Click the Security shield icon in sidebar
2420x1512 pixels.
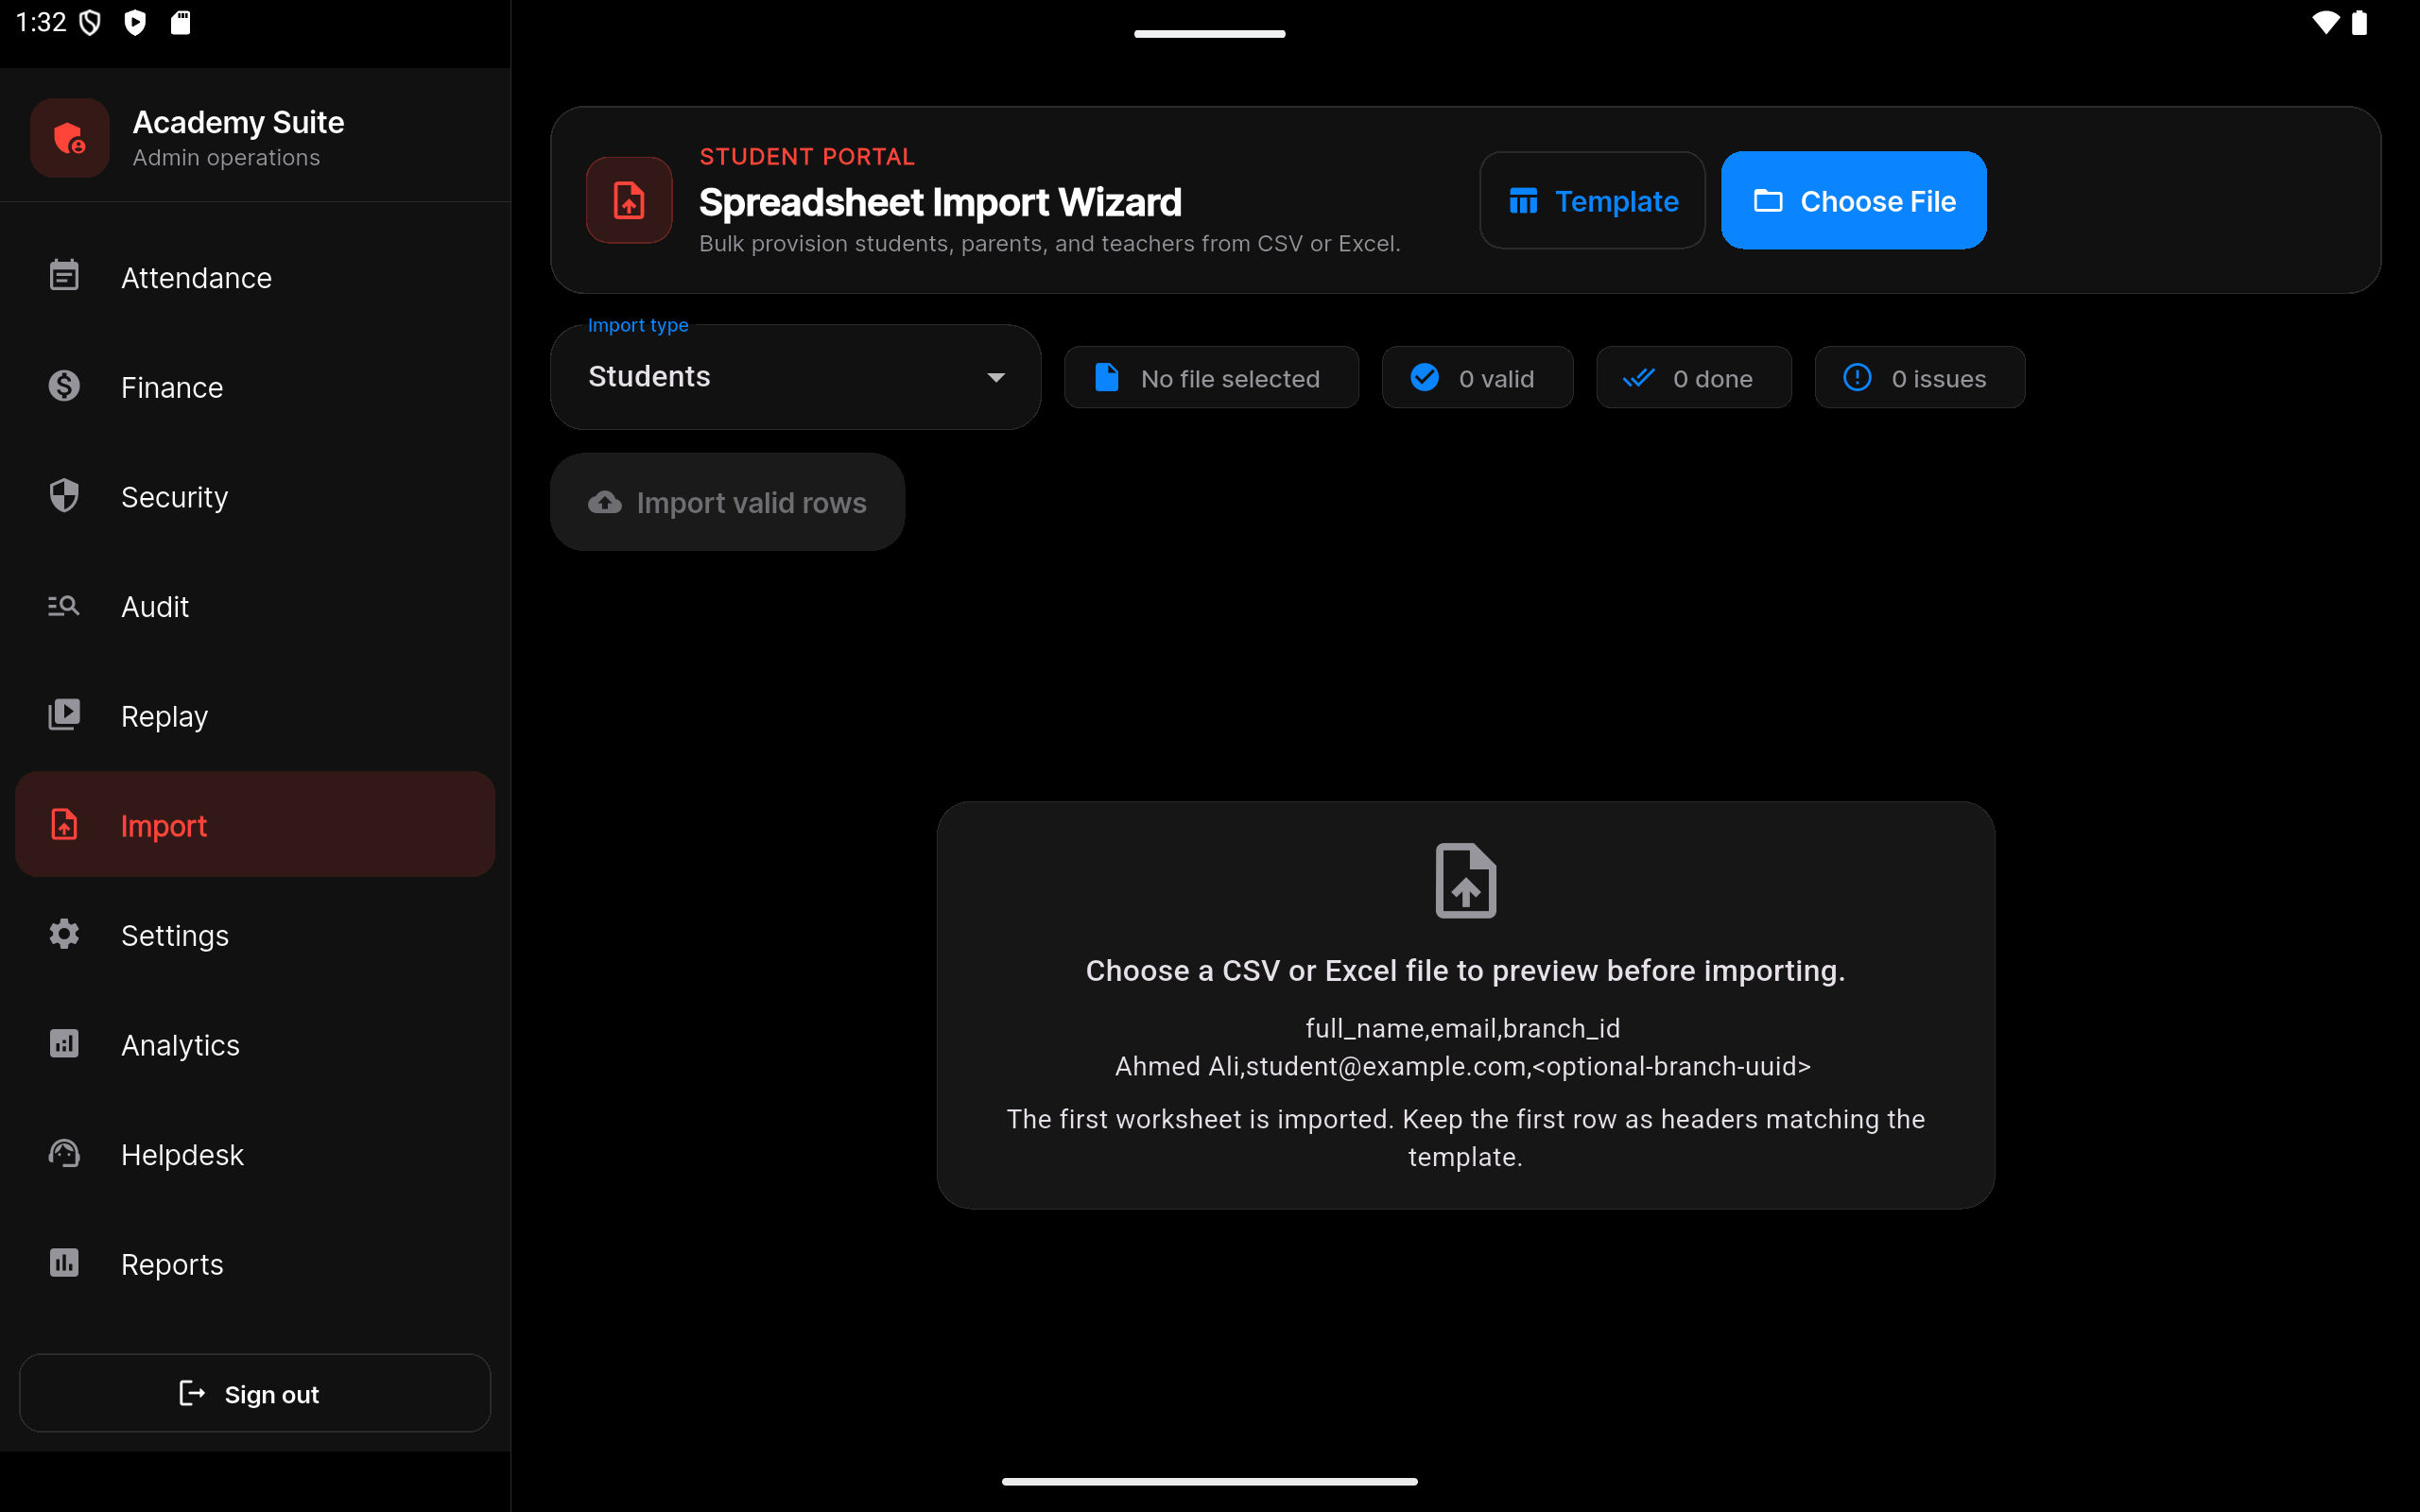click(x=64, y=496)
